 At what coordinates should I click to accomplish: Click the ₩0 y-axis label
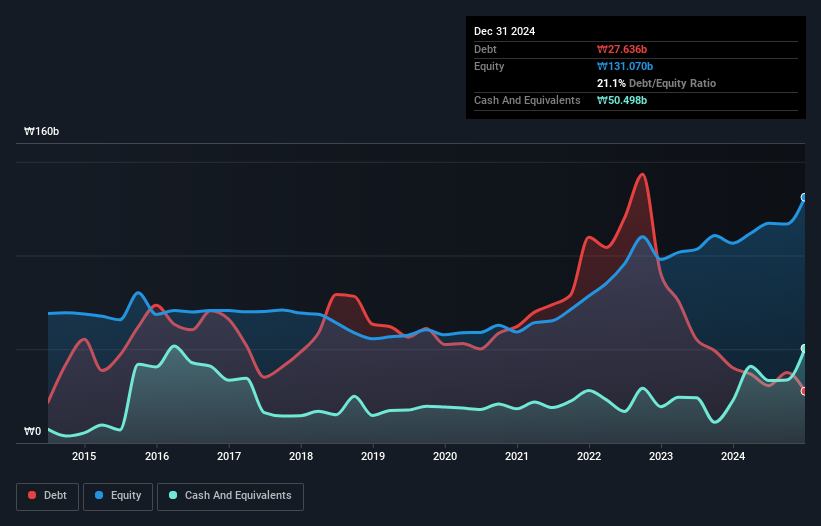pos(32,431)
